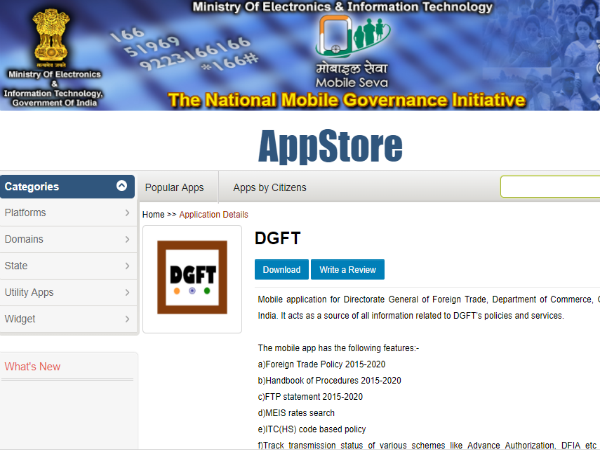Click the AppStore heading title
Viewport: 600px width, 450px height.
coord(330,146)
